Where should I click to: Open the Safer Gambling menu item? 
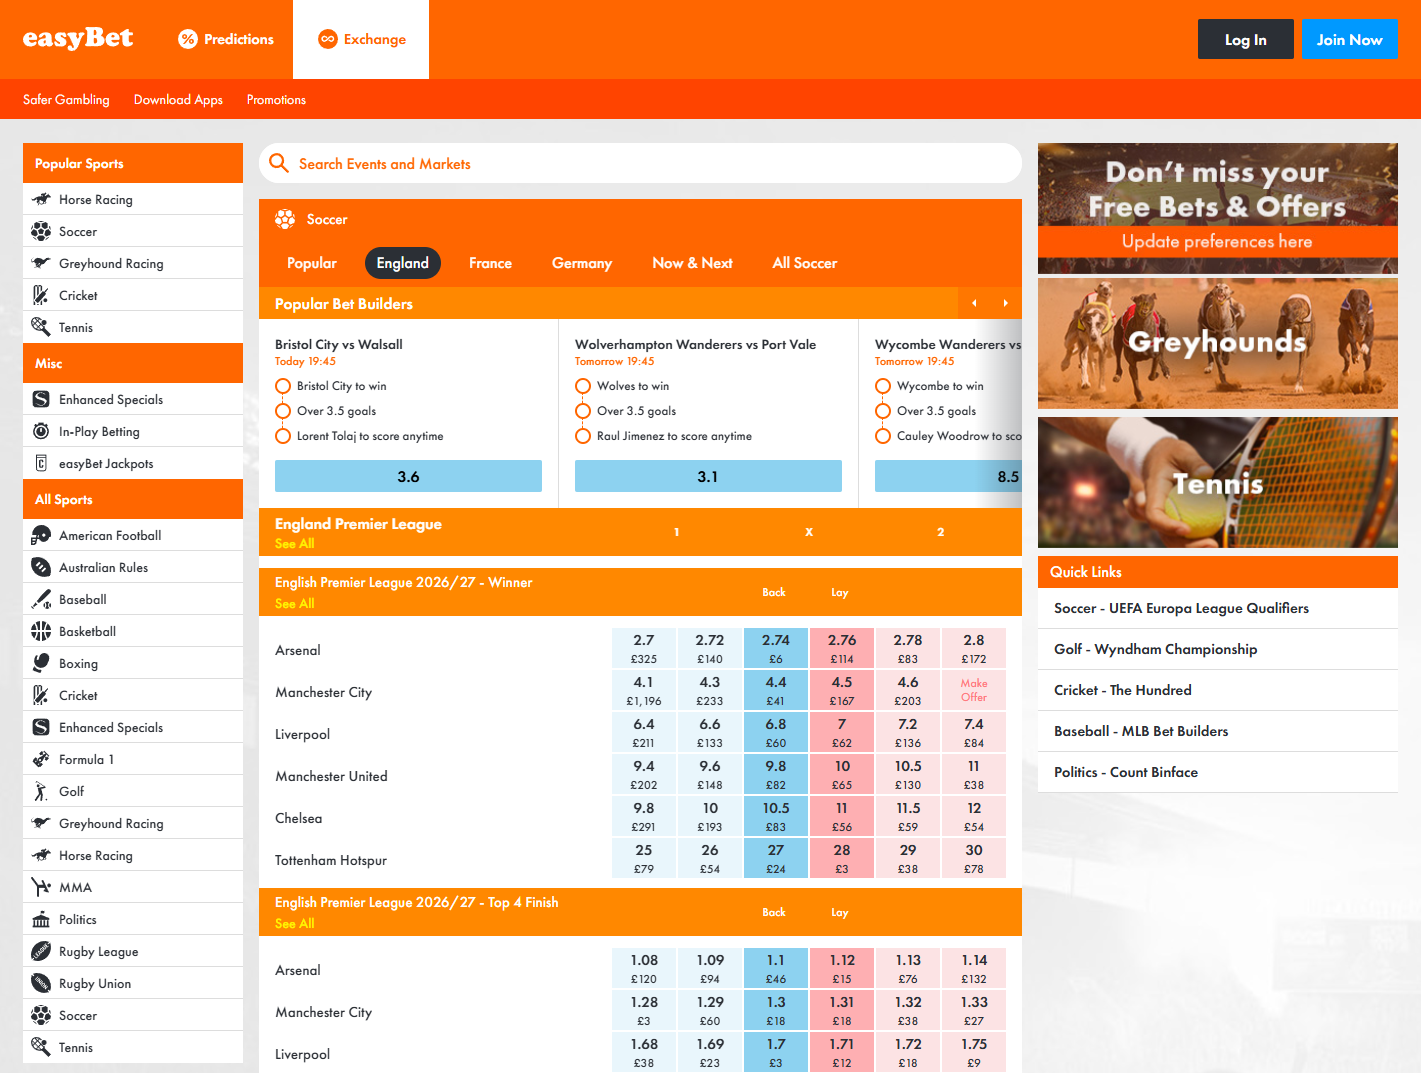[66, 100]
